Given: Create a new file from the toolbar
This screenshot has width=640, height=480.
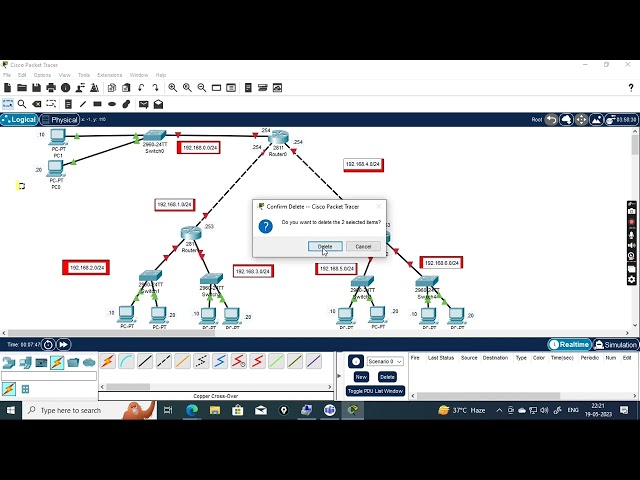Looking at the screenshot, I should coord(7,88).
